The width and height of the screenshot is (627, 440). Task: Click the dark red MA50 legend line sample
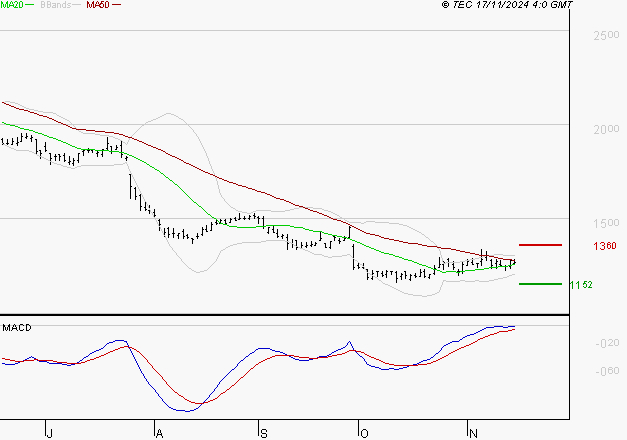coord(116,4)
